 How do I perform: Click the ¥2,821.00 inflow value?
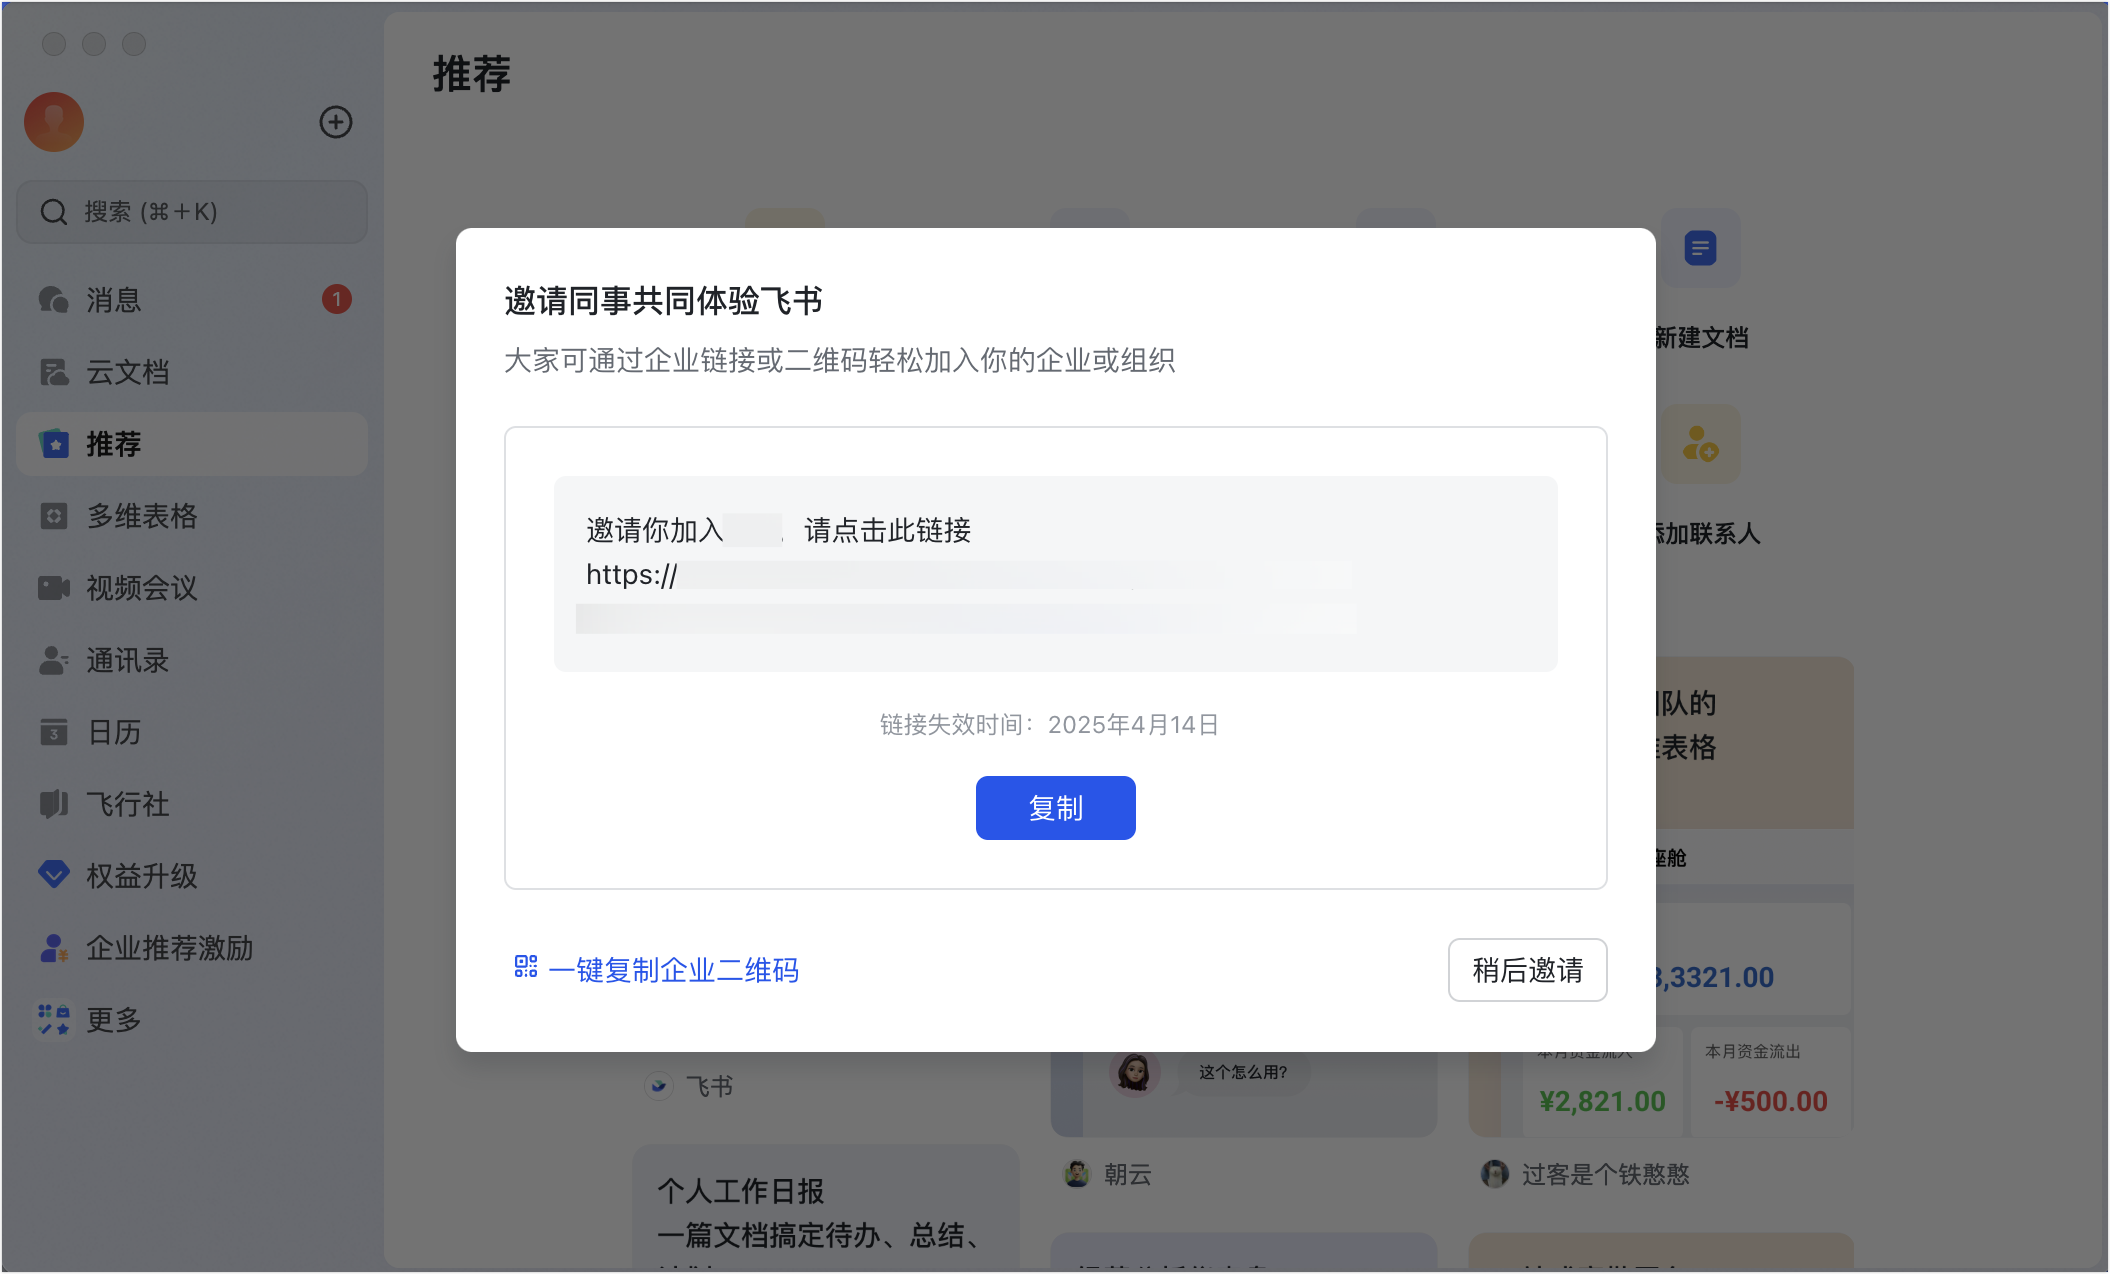[x=1603, y=1102]
